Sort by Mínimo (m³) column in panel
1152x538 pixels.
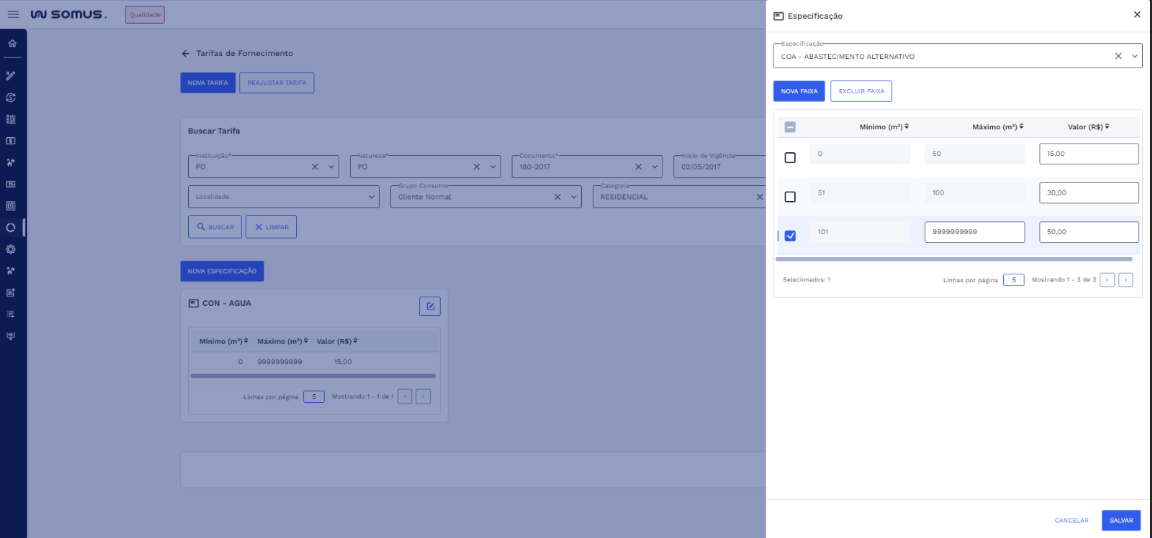click(883, 127)
